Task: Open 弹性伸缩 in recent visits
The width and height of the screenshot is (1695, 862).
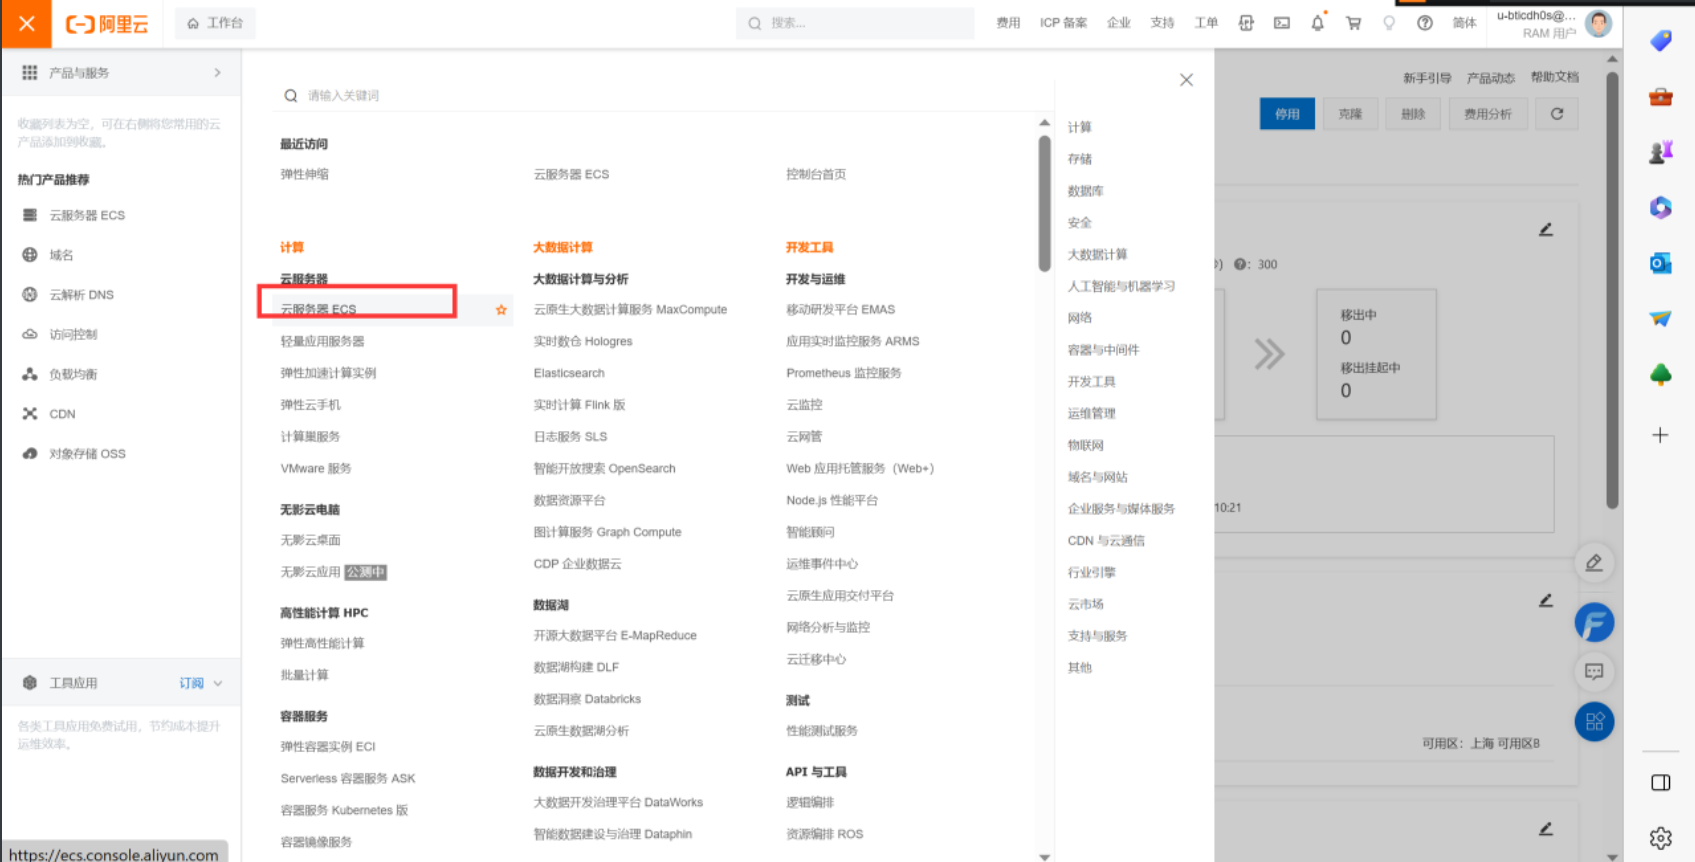Action: click(x=304, y=174)
